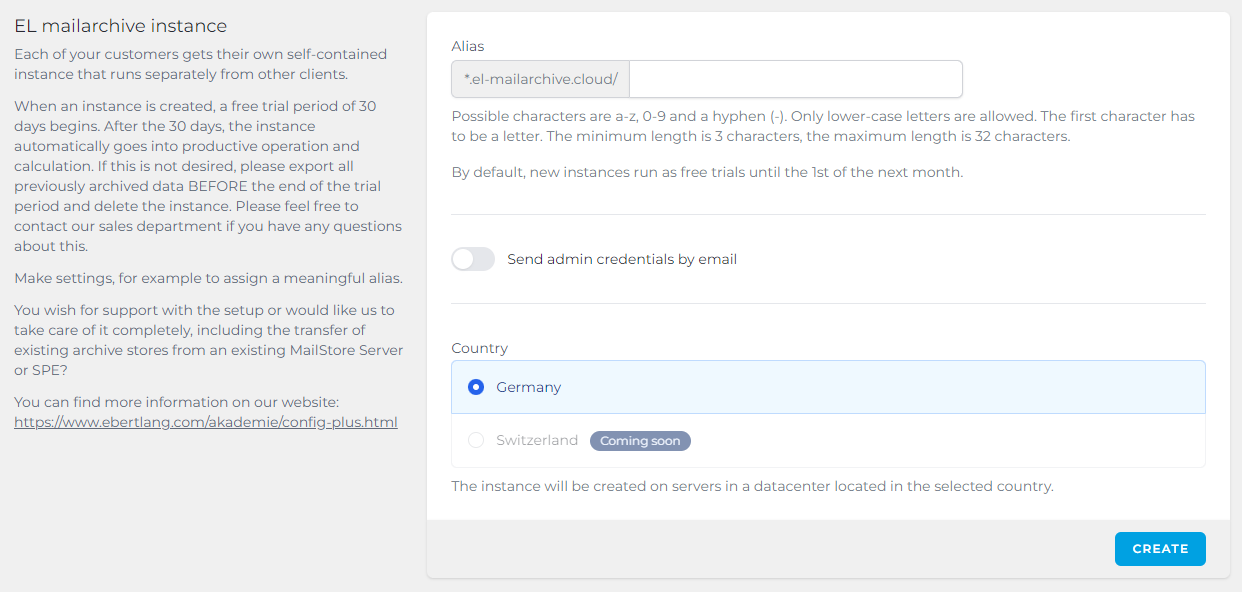Select the Germany radio button
This screenshot has height=592, width=1242.
(x=476, y=387)
